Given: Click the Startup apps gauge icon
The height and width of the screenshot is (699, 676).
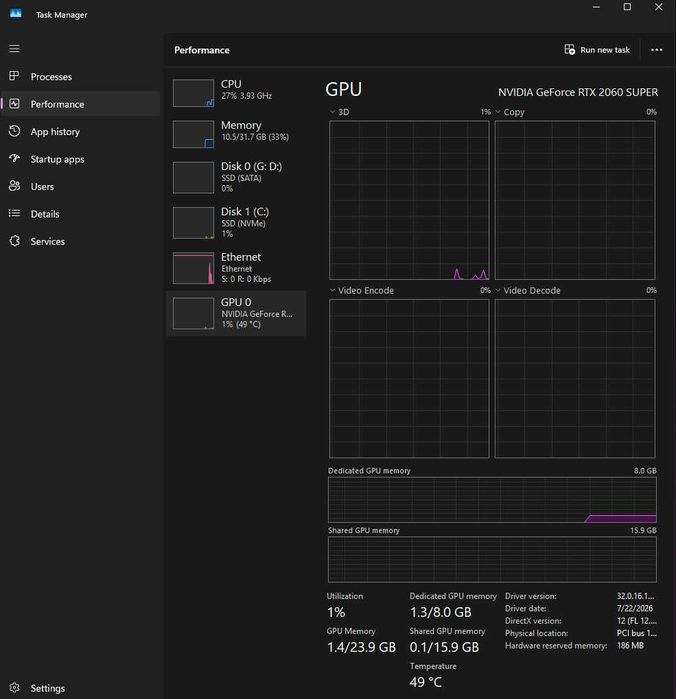Looking at the screenshot, I should (x=14, y=158).
